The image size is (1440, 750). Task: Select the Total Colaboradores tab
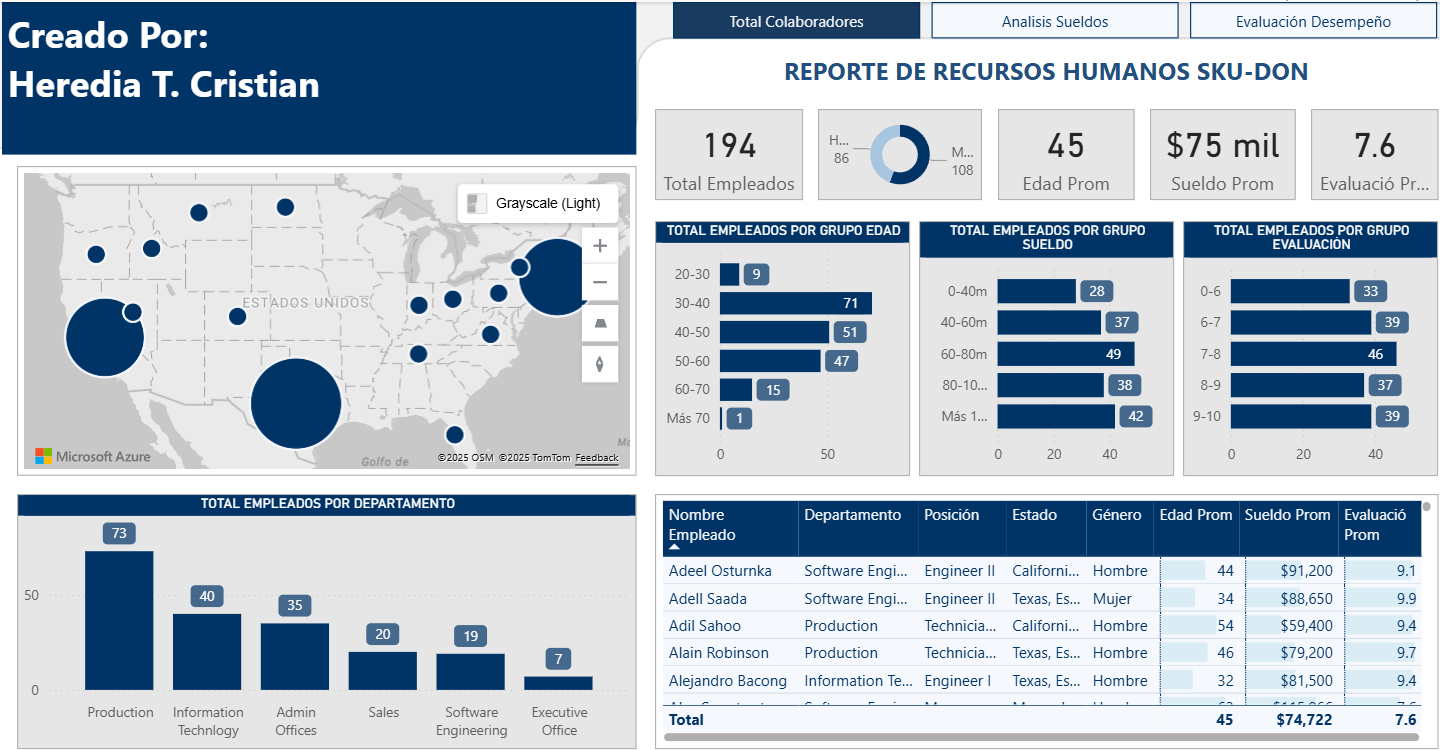(796, 21)
